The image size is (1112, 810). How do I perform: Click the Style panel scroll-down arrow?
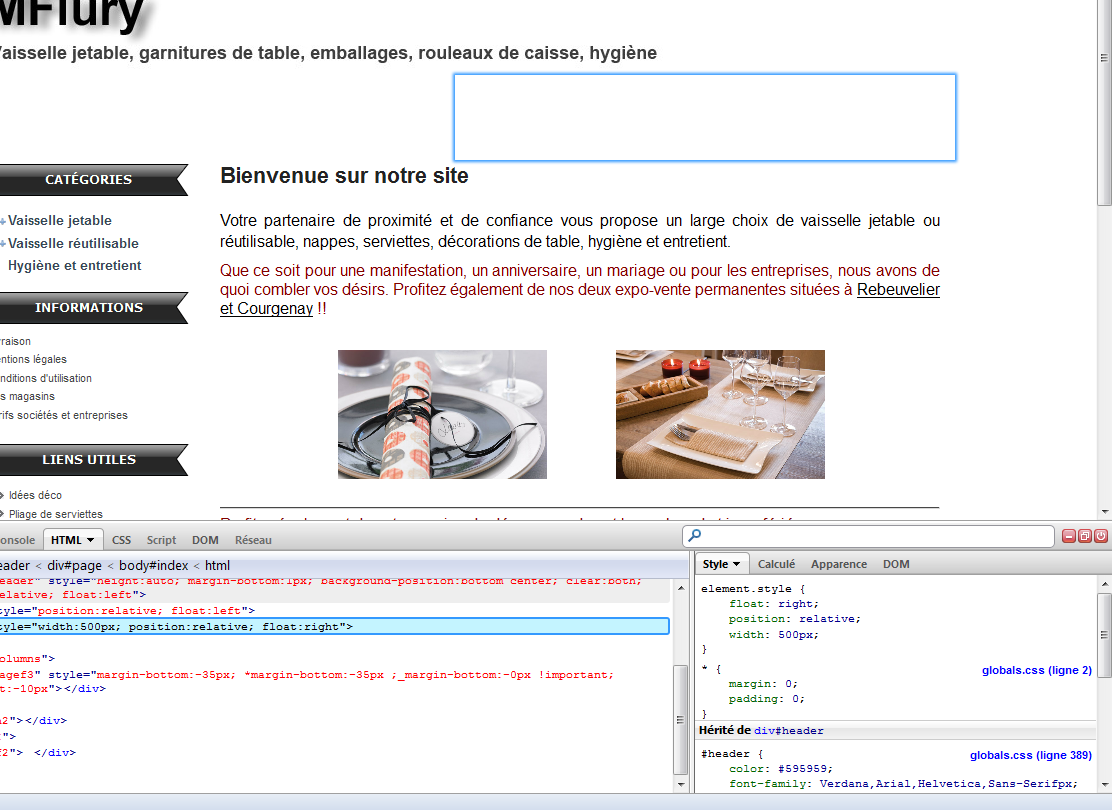tap(1104, 784)
